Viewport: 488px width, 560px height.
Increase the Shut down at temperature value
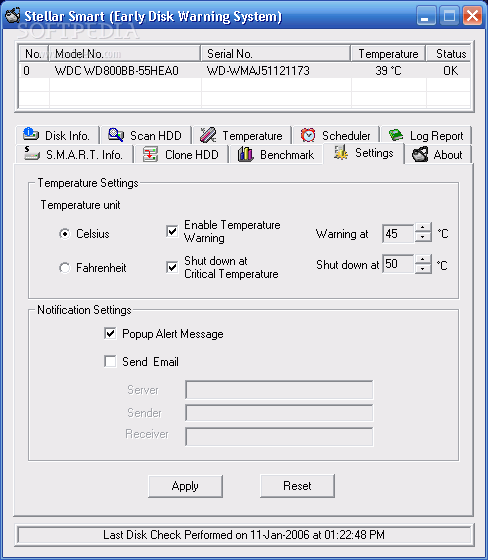click(423, 259)
